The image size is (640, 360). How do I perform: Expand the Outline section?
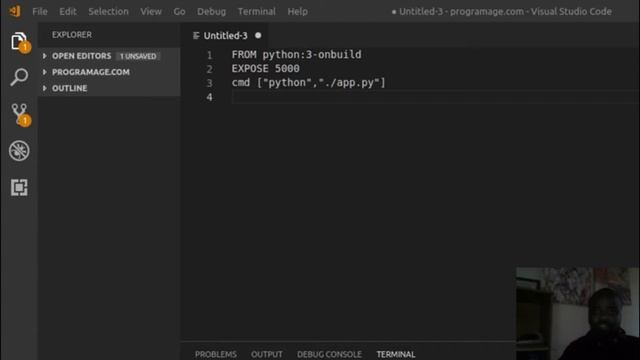[x=109, y=88]
